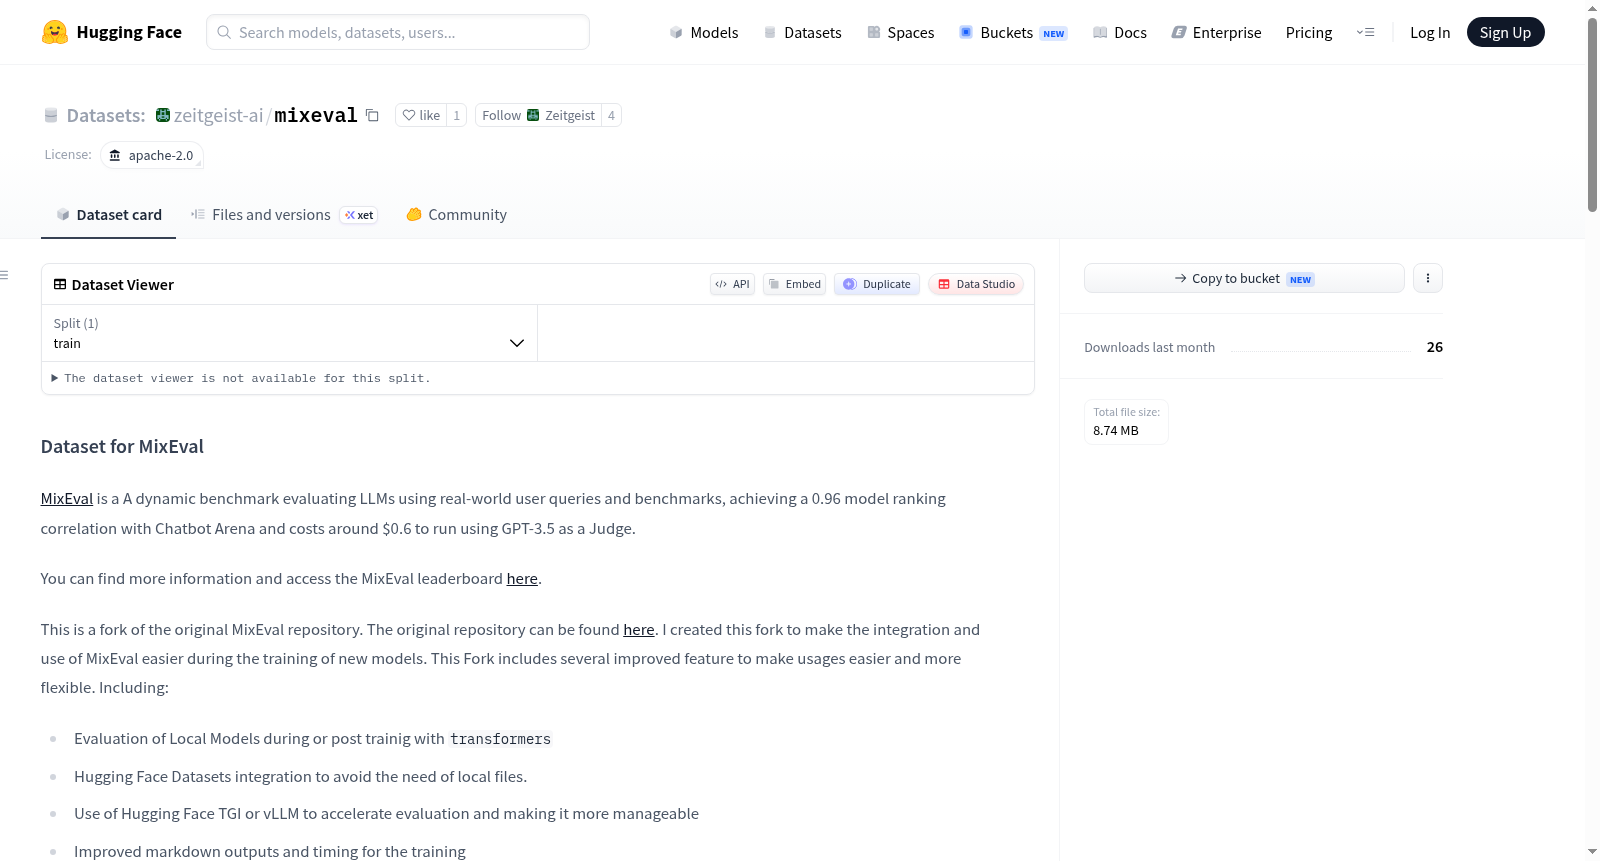Expand the dataset viewer not available message

(241, 378)
